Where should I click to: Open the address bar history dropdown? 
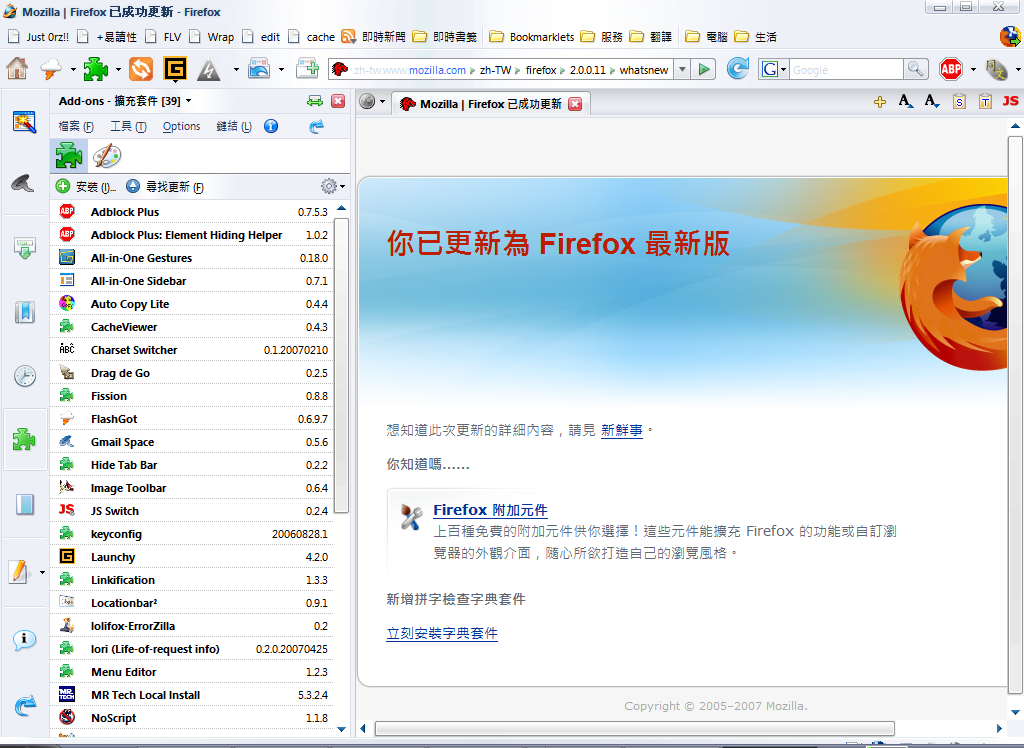coord(681,69)
